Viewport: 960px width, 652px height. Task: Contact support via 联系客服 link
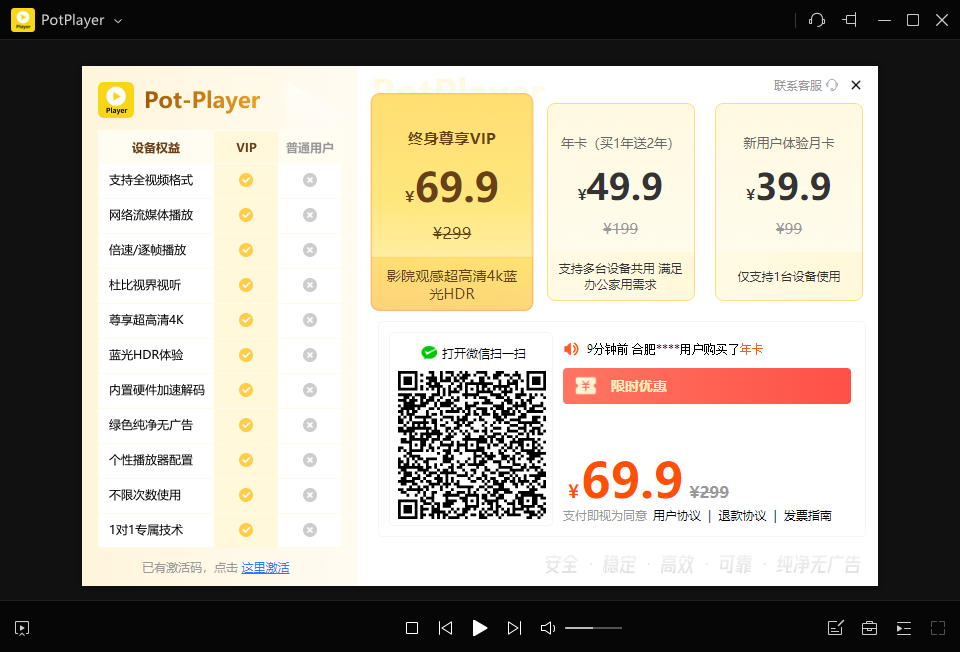tap(805, 85)
